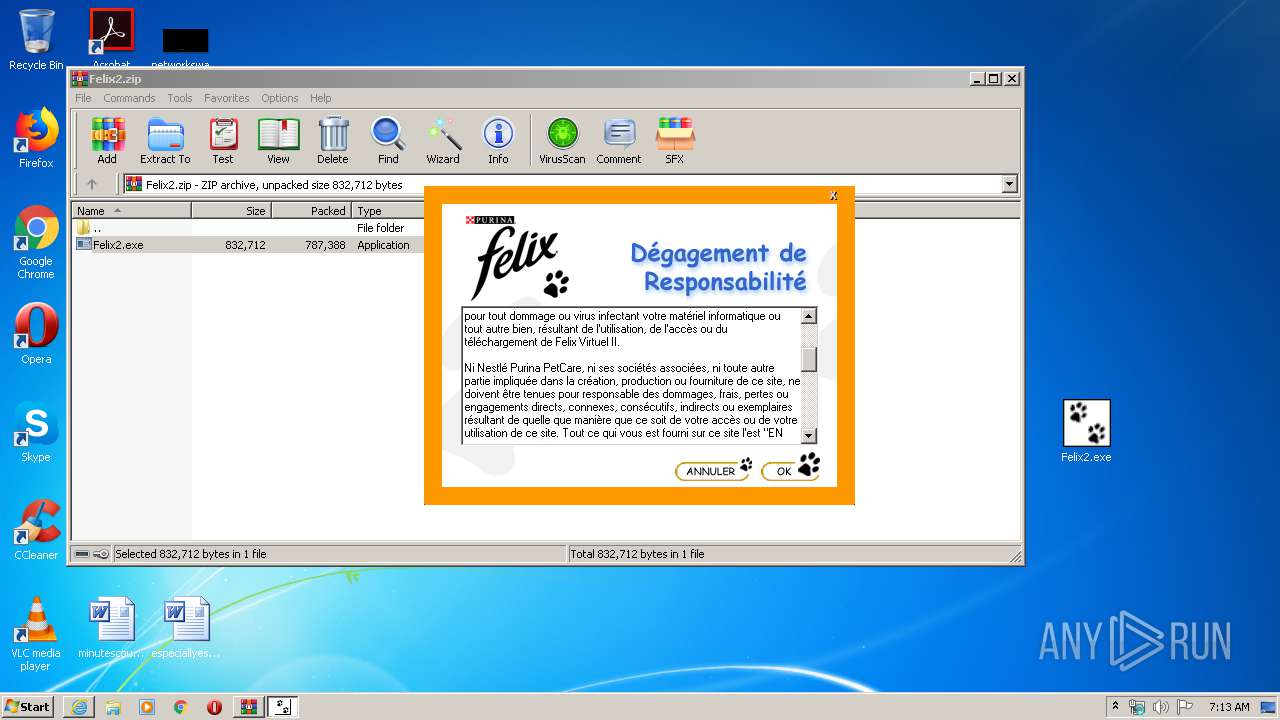Select the Felix2.exe row in archive
Screen dimensions: 1280x720
pyautogui.click(x=247, y=245)
